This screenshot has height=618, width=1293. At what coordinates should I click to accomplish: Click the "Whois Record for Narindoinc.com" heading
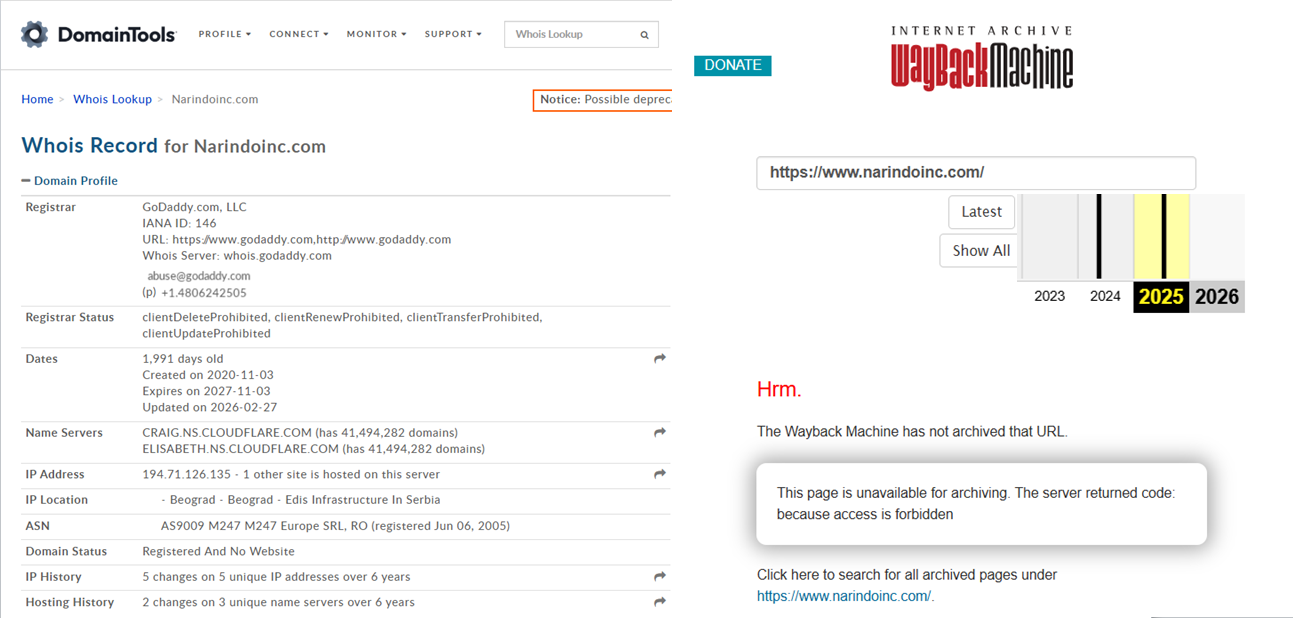pyautogui.click(x=173, y=146)
